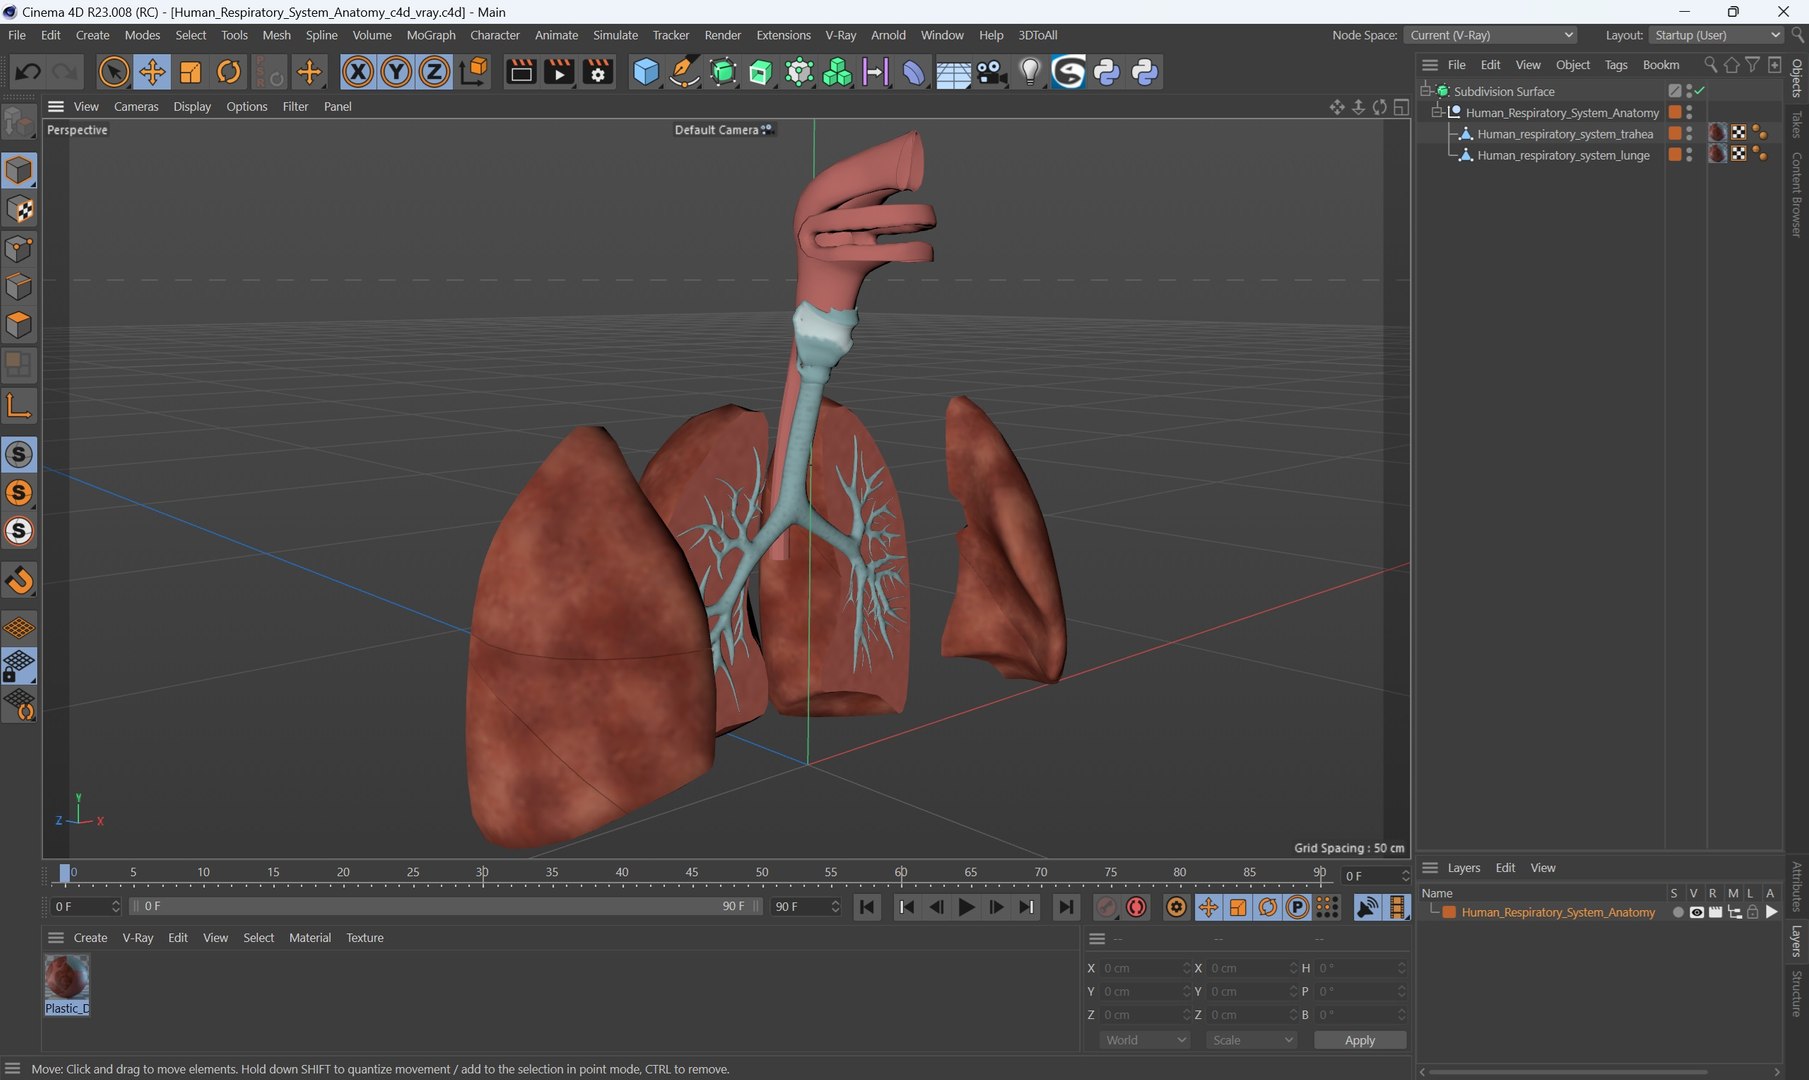1809x1080 pixels.
Task: Select Polygons mode in left palette
Action: pyautogui.click(x=19, y=326)
